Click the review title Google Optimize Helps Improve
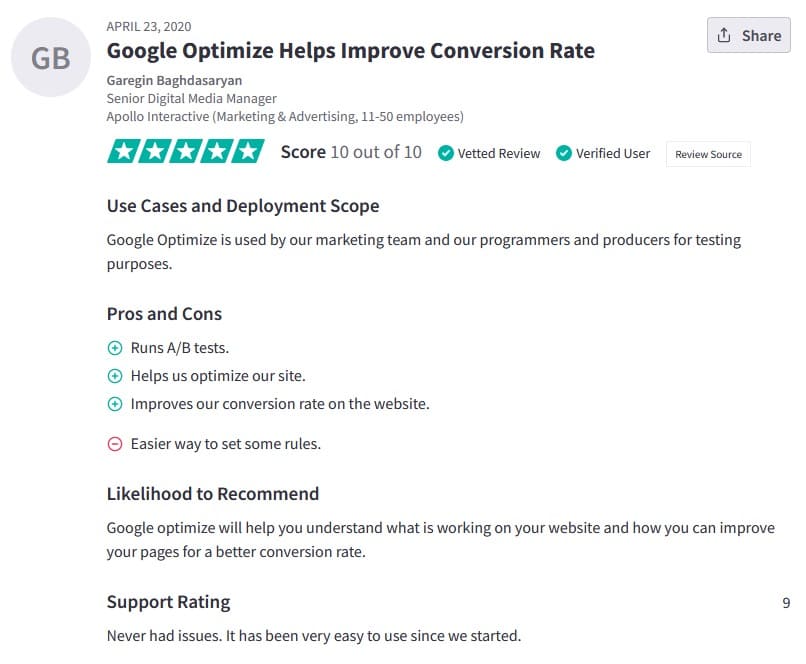Viewport: 806px width, 664px height. point(351,51)
